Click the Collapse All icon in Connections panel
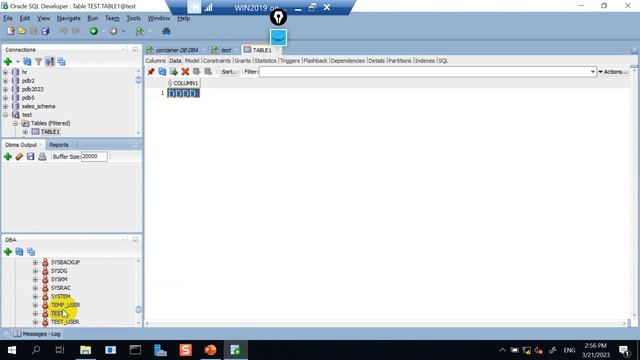The image size is (640, 360). pos(61,62)
